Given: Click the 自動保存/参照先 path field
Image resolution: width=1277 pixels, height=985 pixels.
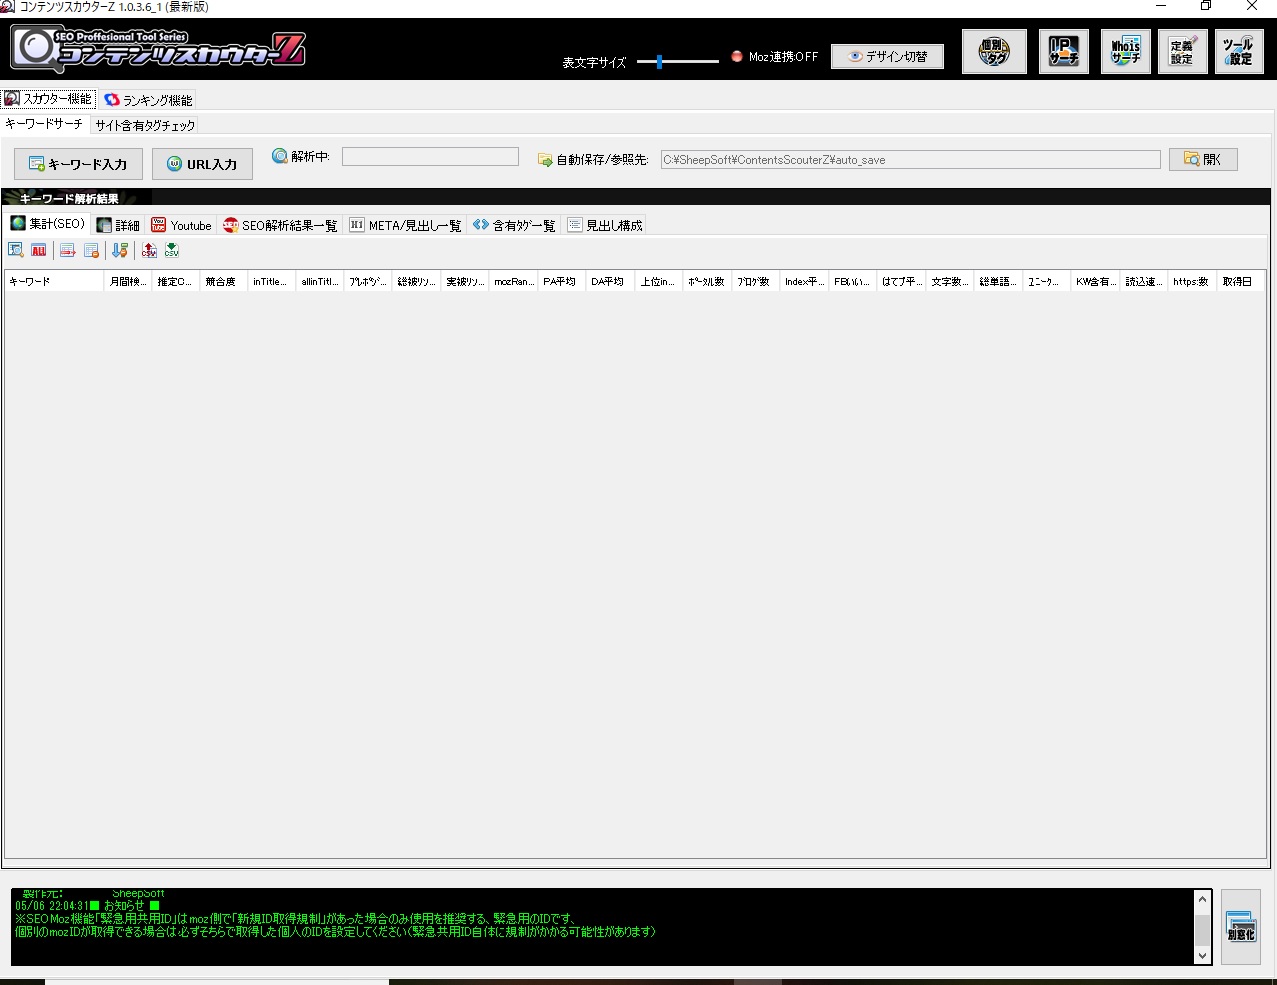Looking at the screenshot, I should click(x=910, y=160).
